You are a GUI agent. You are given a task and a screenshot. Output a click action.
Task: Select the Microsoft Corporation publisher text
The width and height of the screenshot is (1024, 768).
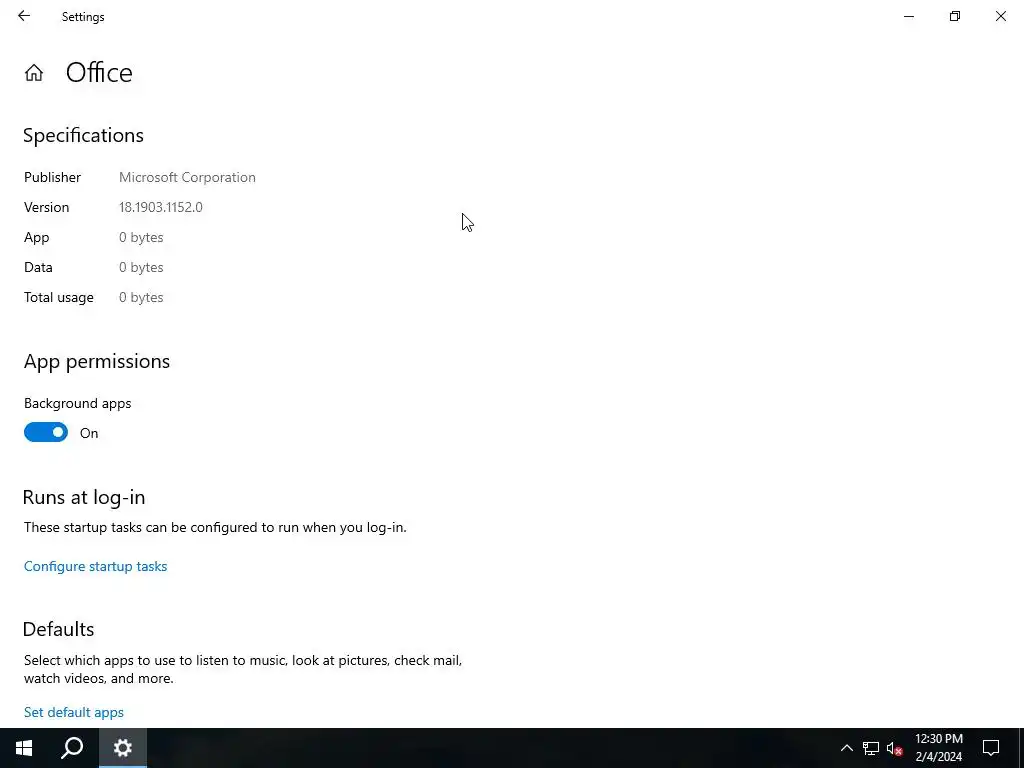tap(187, 177)
